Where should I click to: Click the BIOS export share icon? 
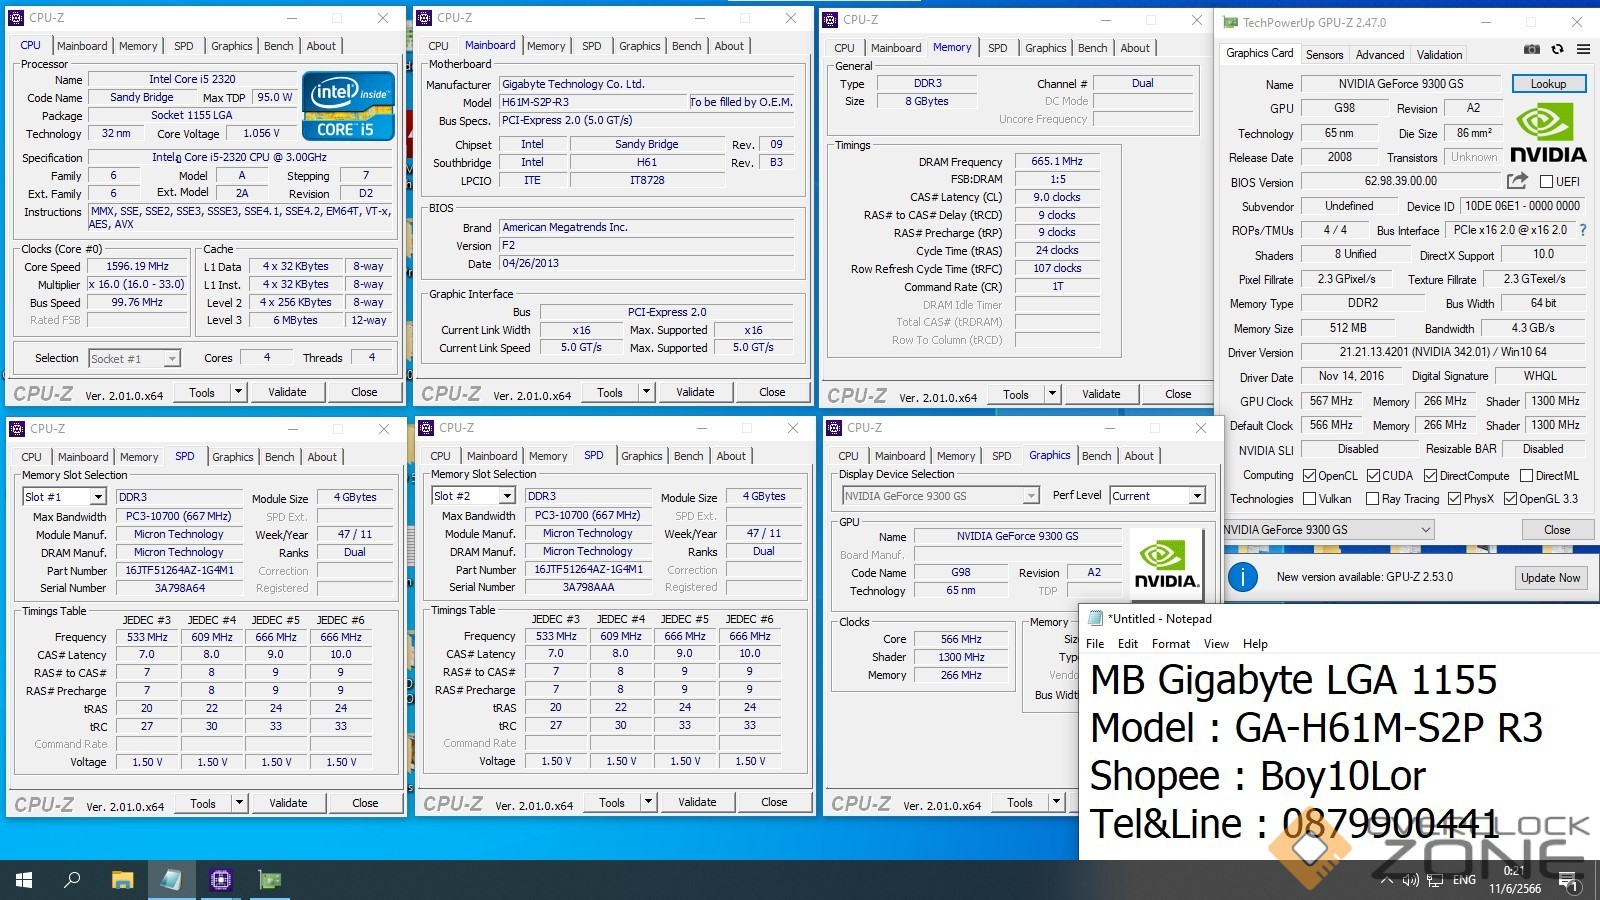point(1517,181)
